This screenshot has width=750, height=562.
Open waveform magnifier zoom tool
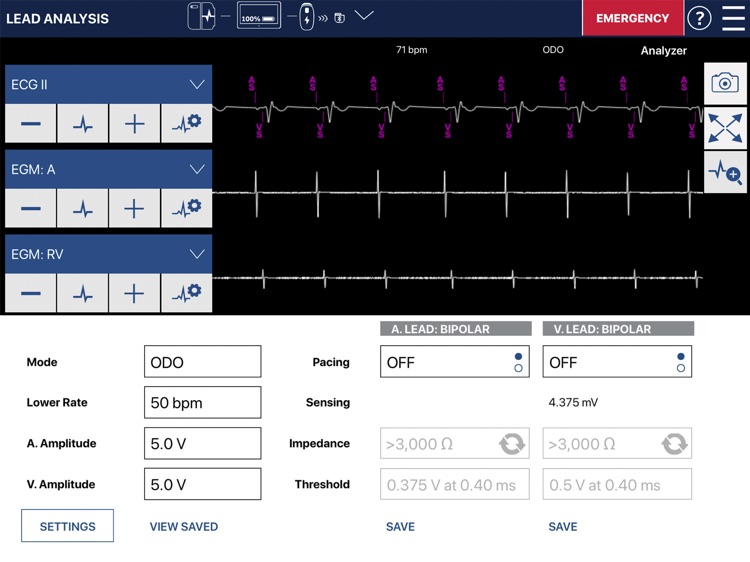725,172
